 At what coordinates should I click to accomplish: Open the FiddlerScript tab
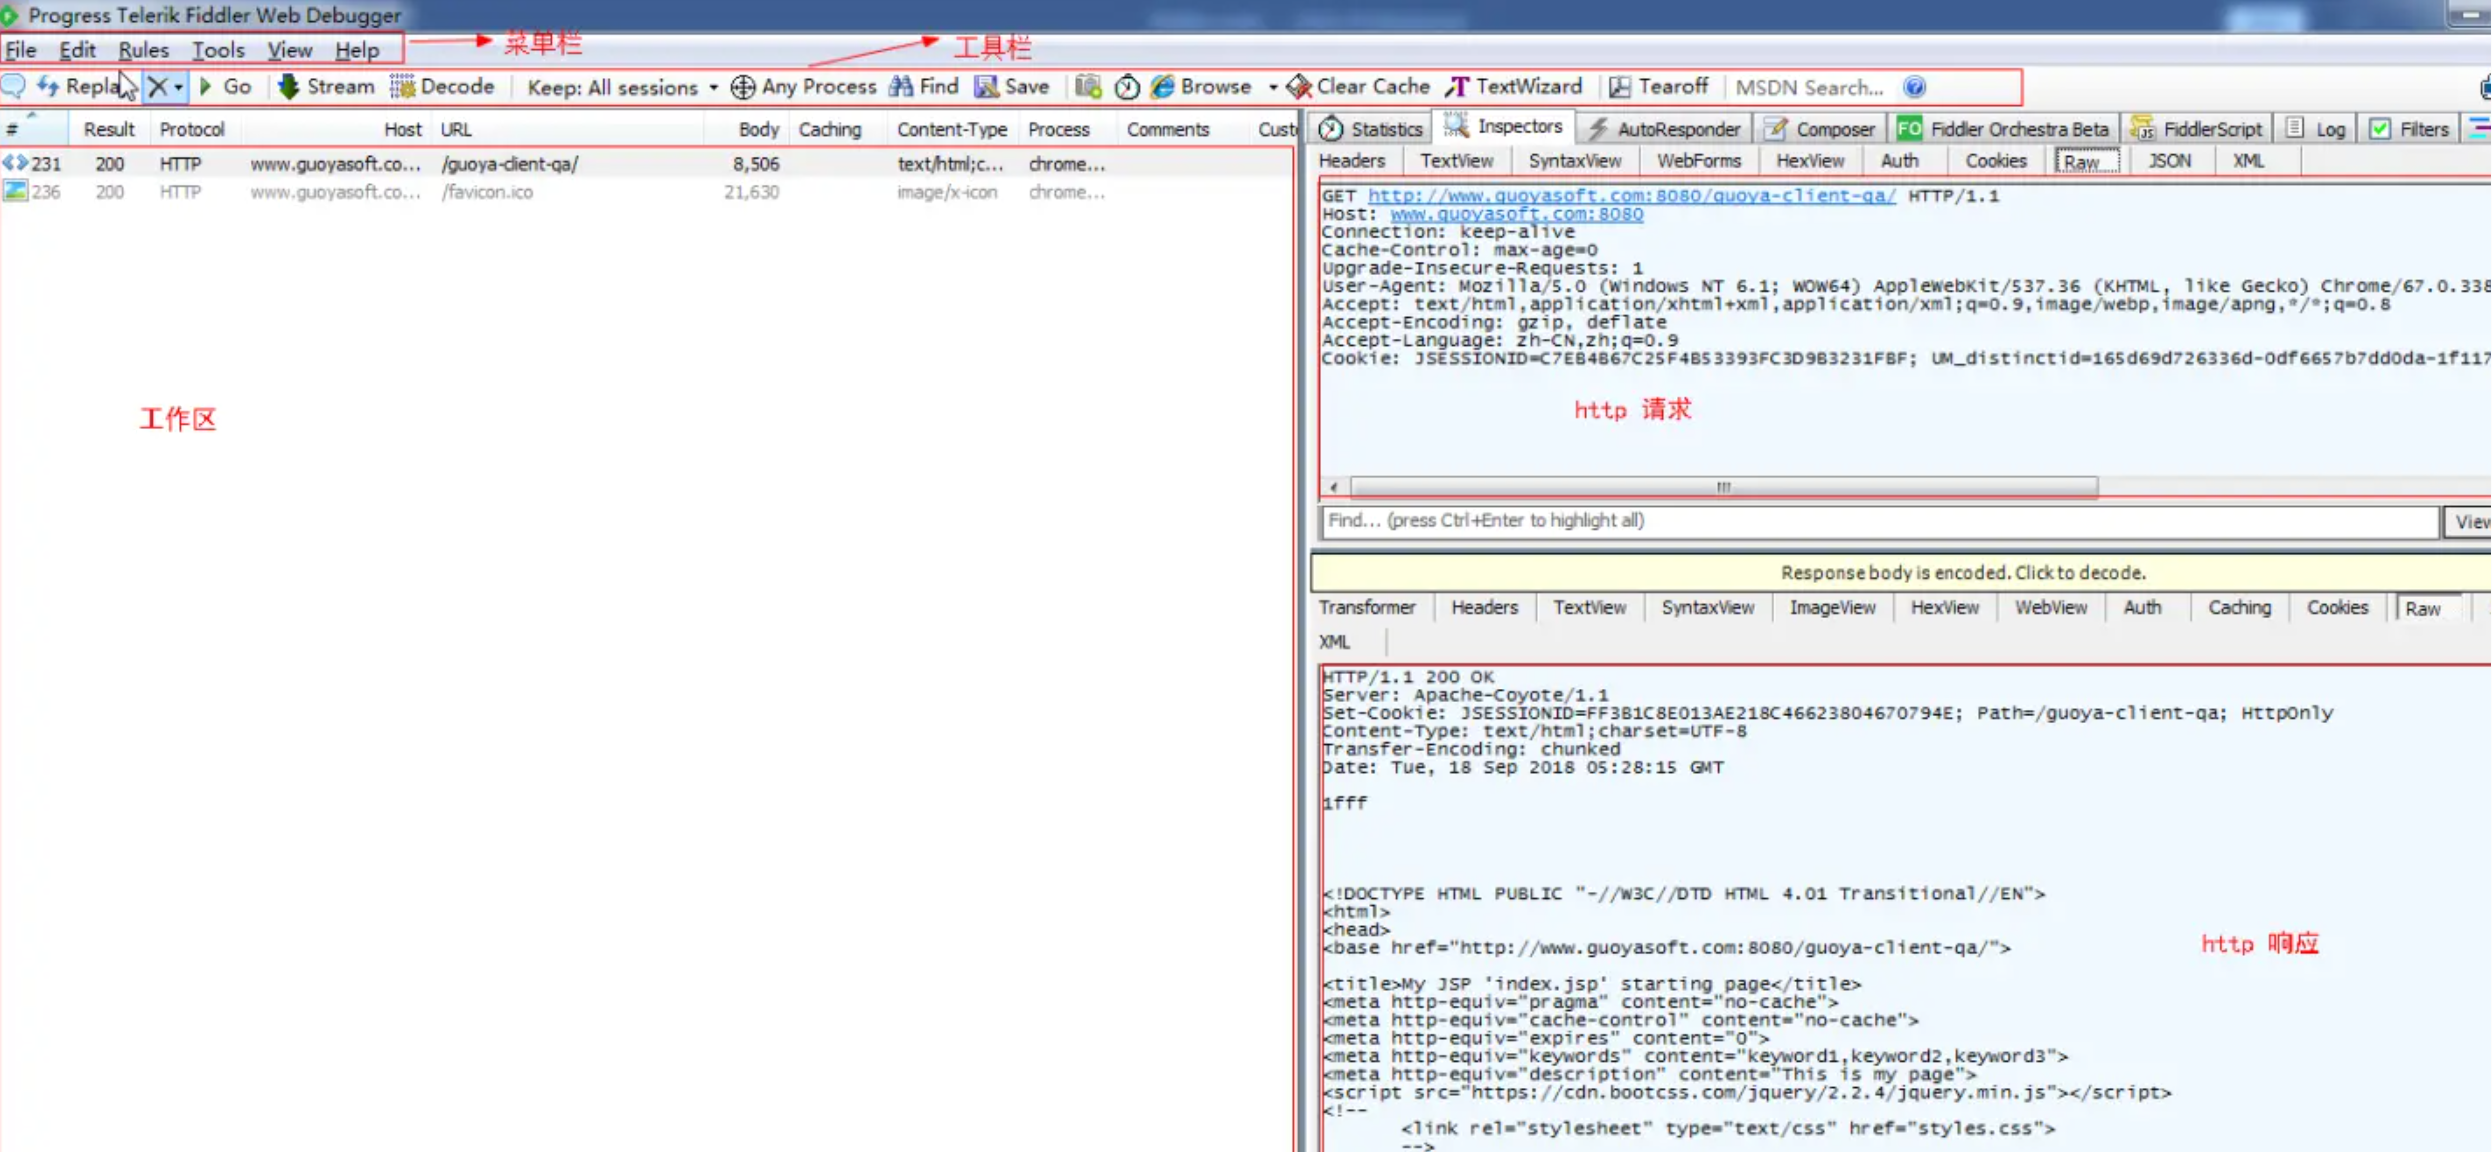tap(2196, 129)
